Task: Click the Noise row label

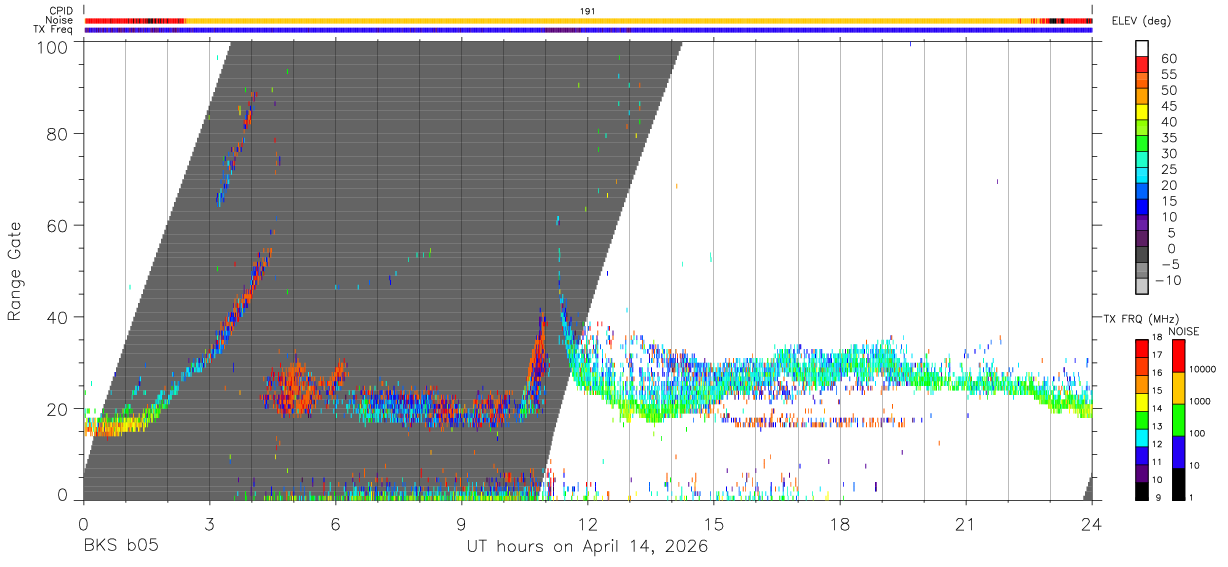Action: point(59,20)
